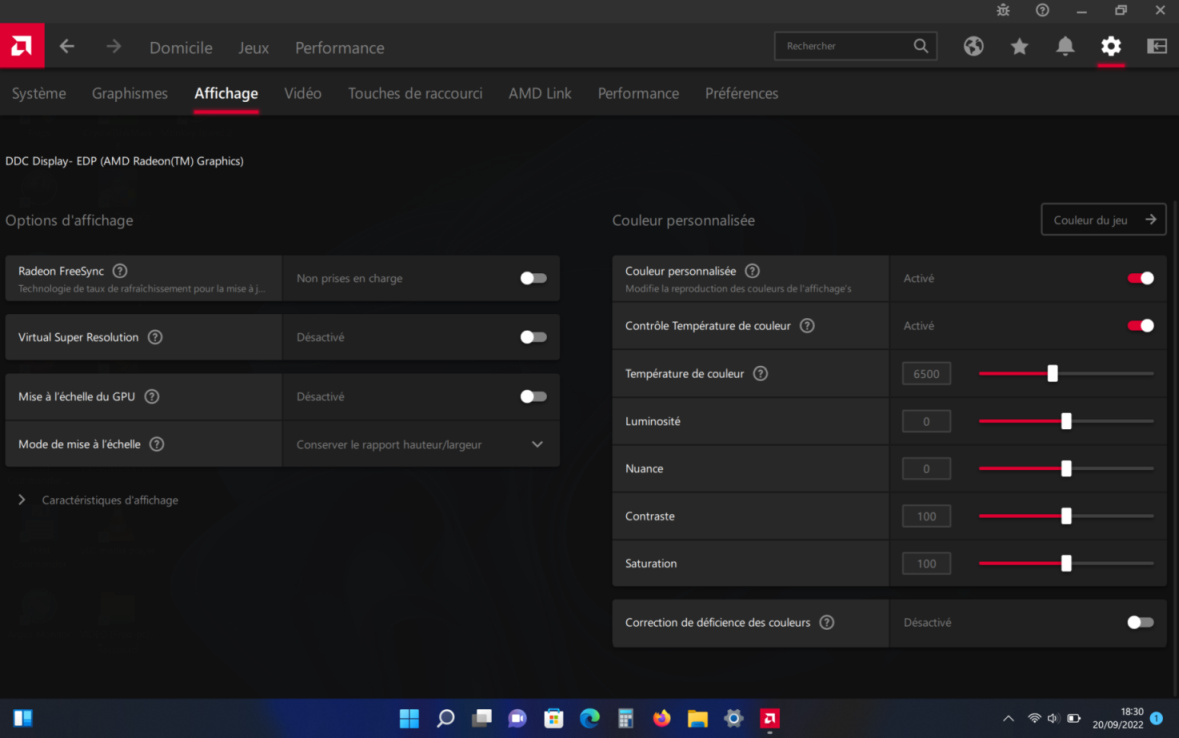Toggle the sidebar panel icon
This screenshot has width=1179, height=738.
point(1156,46)
